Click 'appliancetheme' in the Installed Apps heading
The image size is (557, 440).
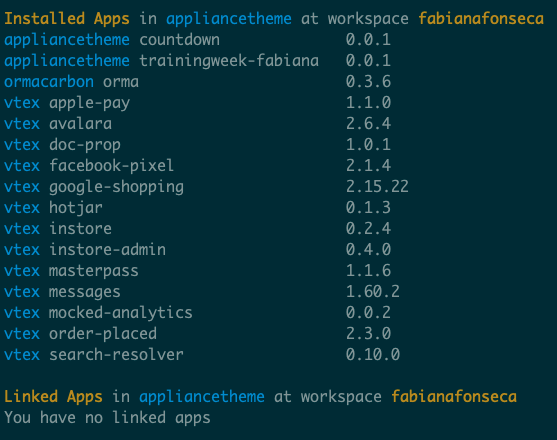229,18
